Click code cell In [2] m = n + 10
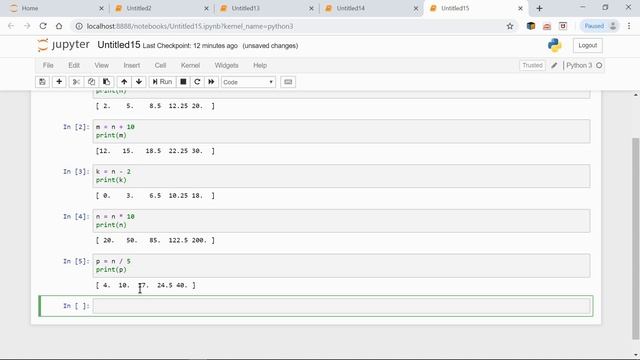This screenshot has width=640, height=360. click(x=341, y=131)
